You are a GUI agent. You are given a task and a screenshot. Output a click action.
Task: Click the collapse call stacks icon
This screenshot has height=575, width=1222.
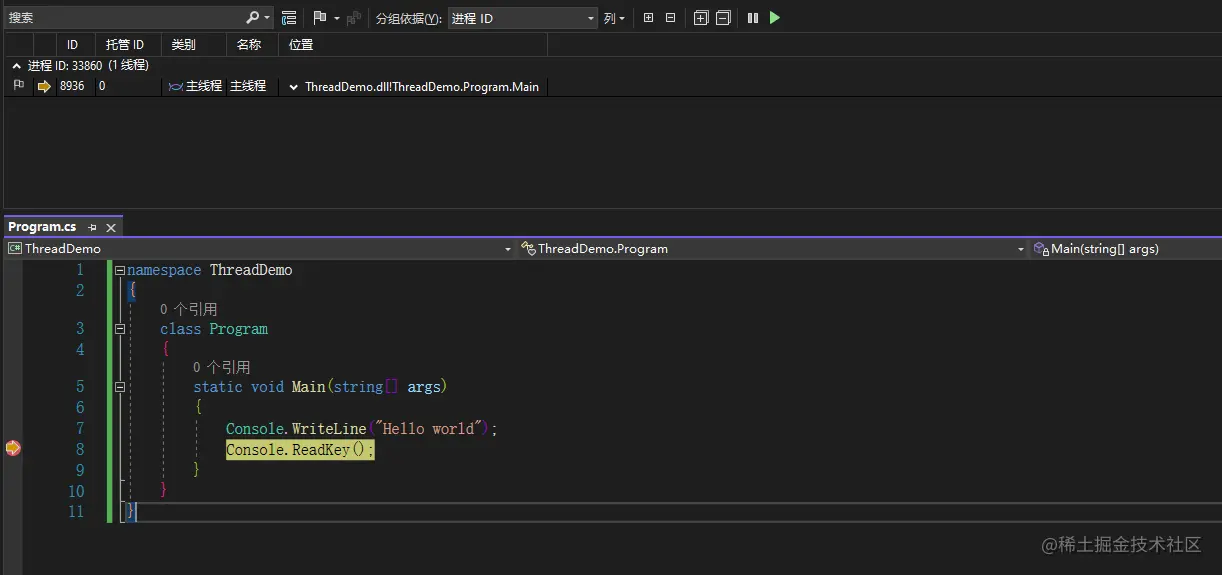pyautogui.click(x=723, y=18)
